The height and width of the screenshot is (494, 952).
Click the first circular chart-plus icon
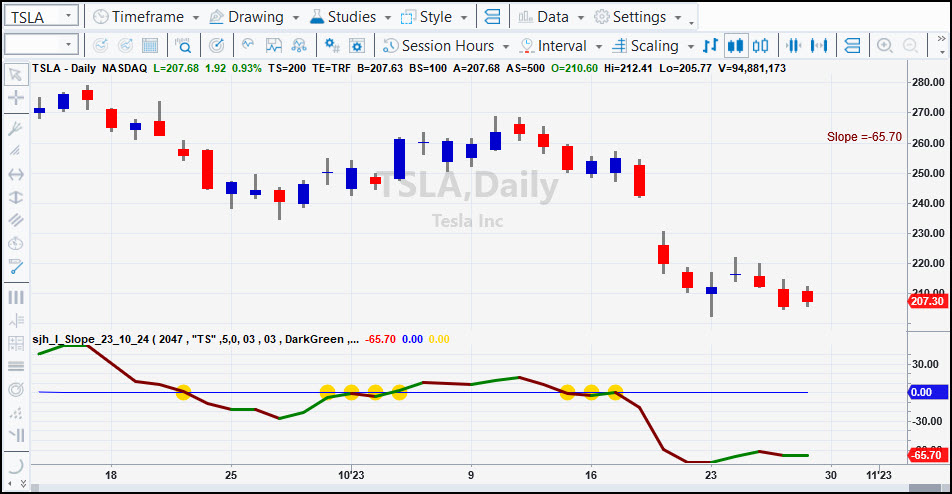100,46
